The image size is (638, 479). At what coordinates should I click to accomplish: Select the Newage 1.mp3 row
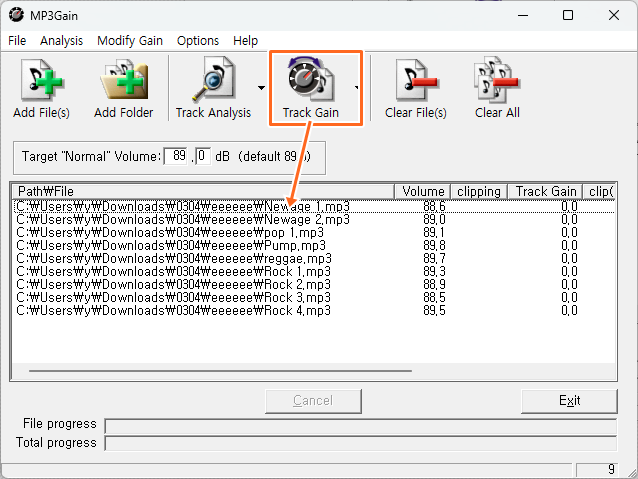(314, 206)
